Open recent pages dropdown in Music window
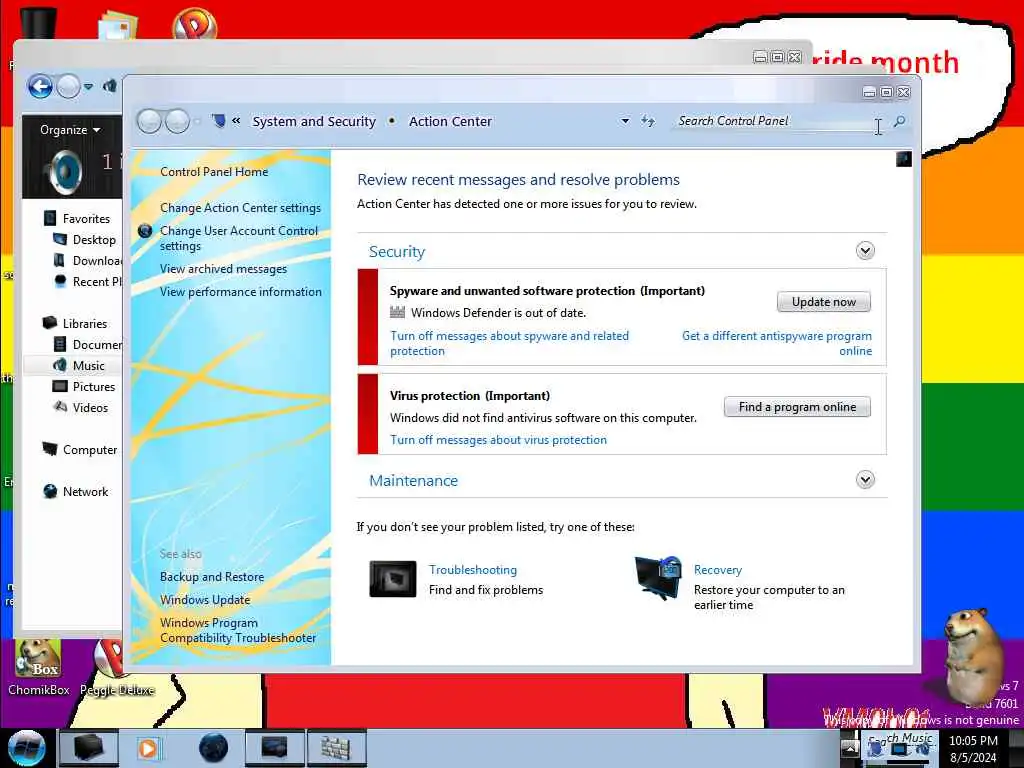Image resolution: width=1024 pixels, height=768 pixels. (x=88, y=86)
